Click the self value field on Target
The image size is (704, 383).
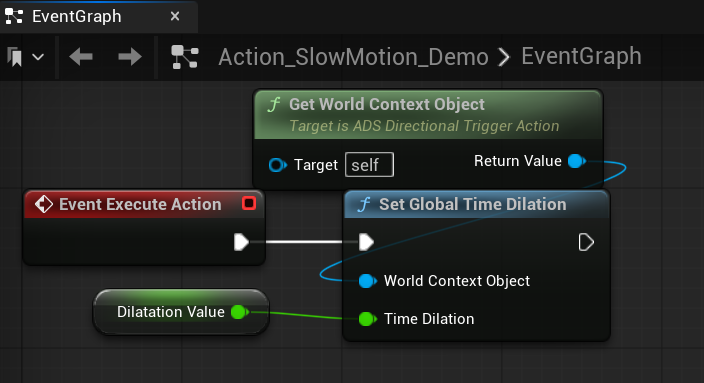tap(369, 165)
